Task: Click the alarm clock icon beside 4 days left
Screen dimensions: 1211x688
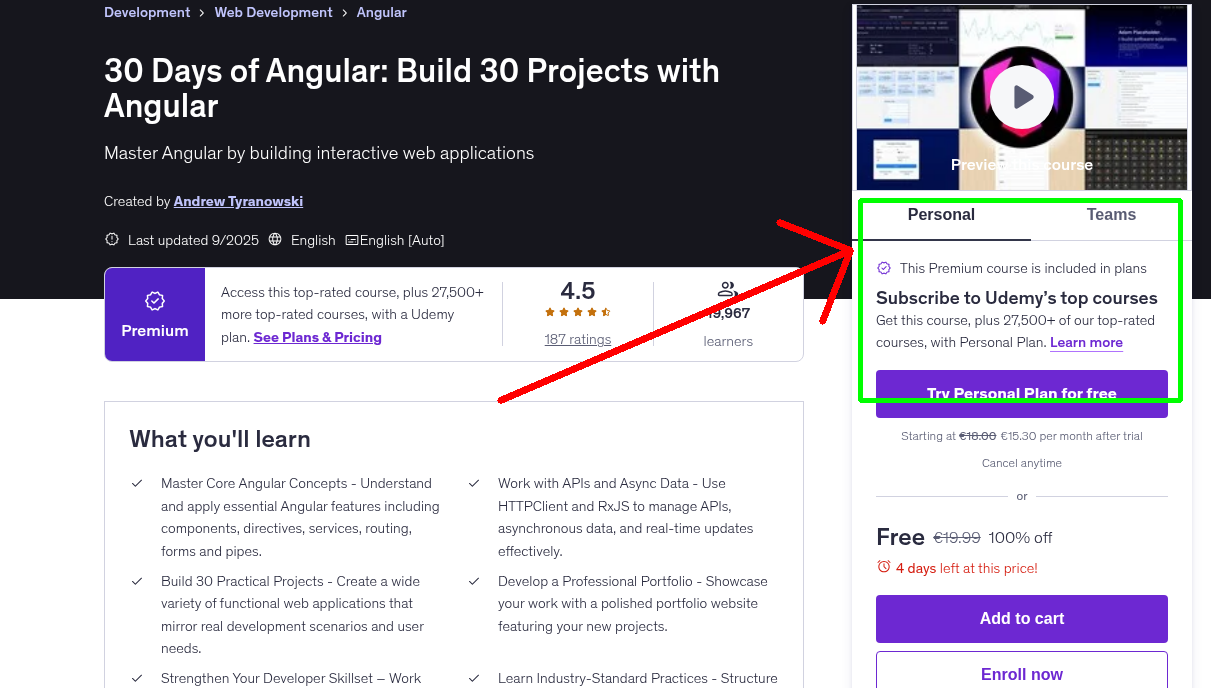Action: tap(884, 567)
